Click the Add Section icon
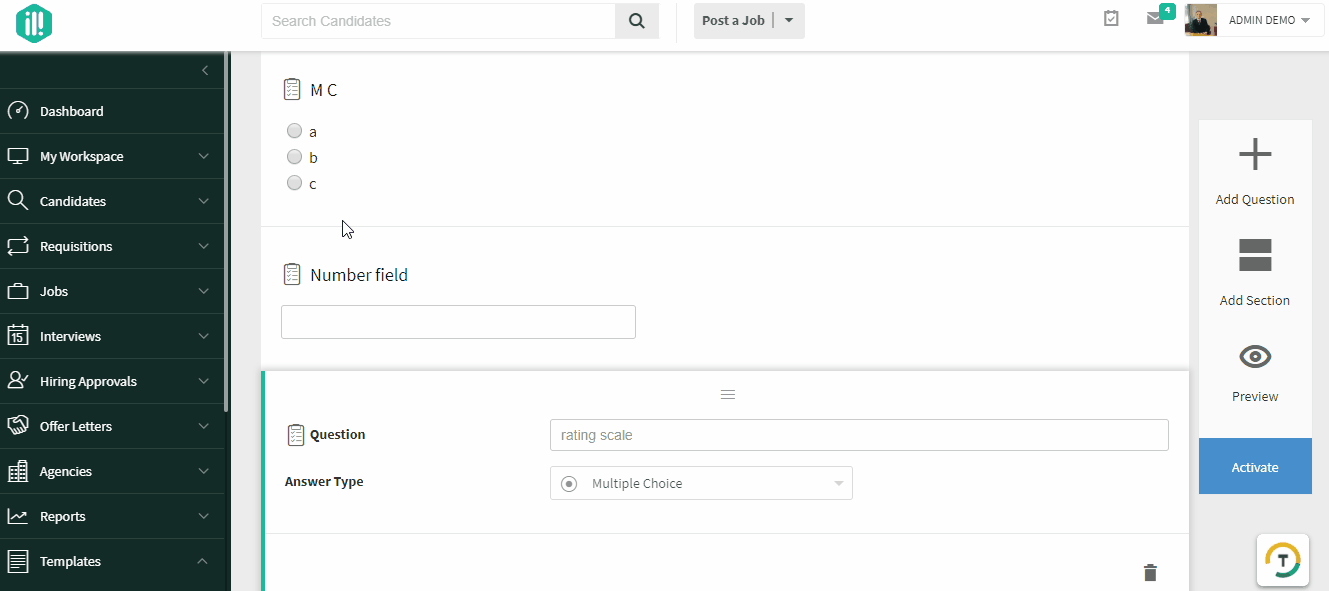 (1255, 255)
